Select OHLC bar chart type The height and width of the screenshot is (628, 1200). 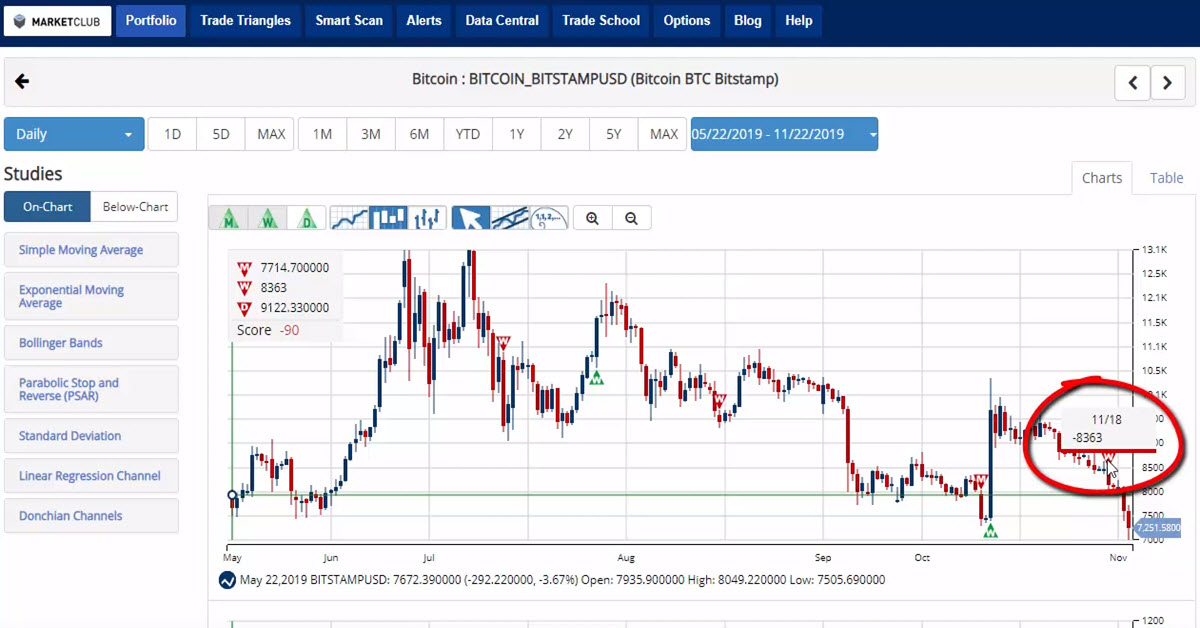pyautogui.click(x=427, y=218)
